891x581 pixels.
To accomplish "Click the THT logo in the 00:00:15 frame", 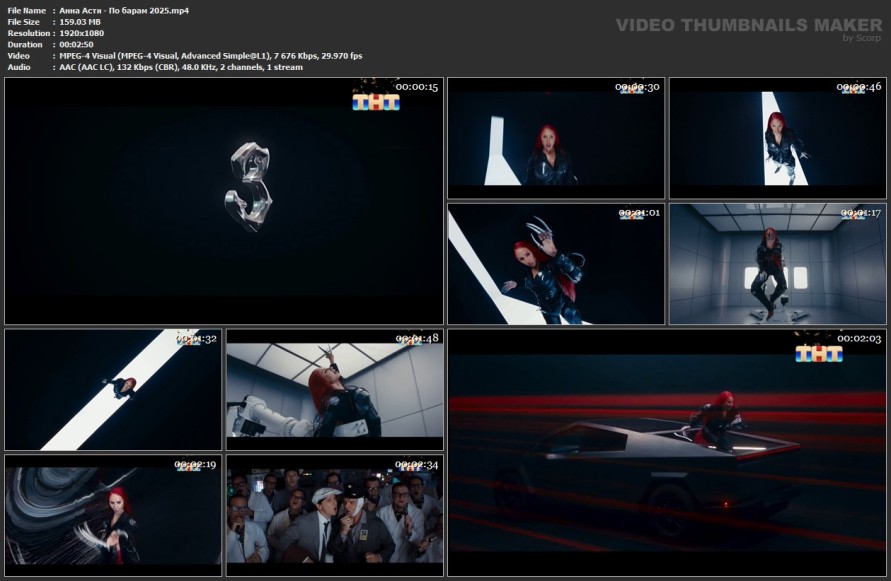I will (376, 102).
